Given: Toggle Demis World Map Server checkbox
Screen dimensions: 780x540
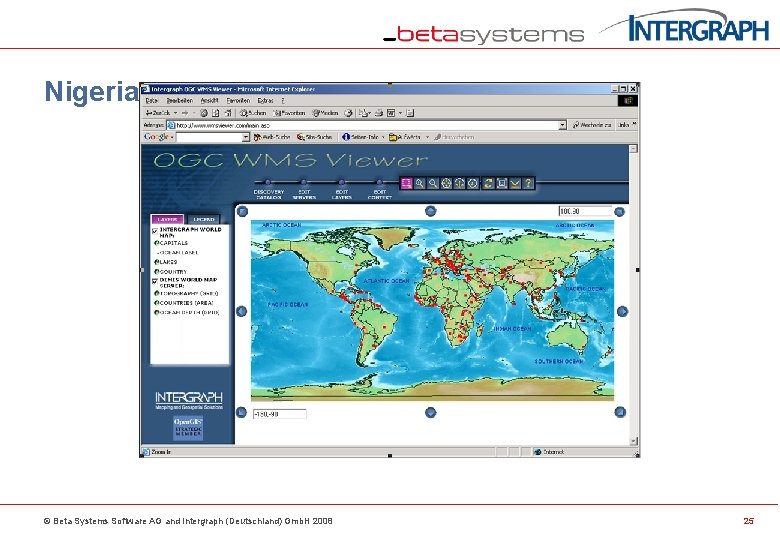Looking at the screenshot, I should click(155, 281).
